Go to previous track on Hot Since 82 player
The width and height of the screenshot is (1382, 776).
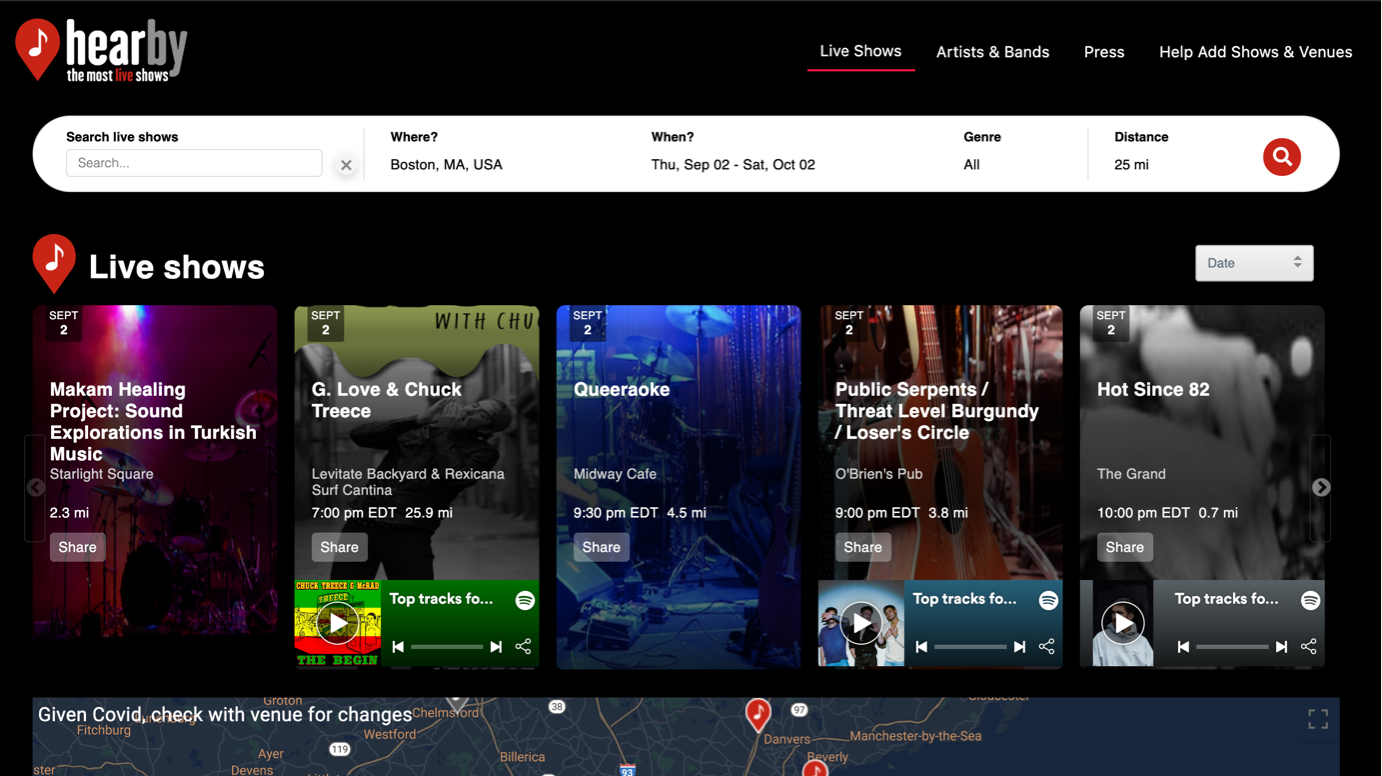pyautogui.click(x=1183, y=647)
